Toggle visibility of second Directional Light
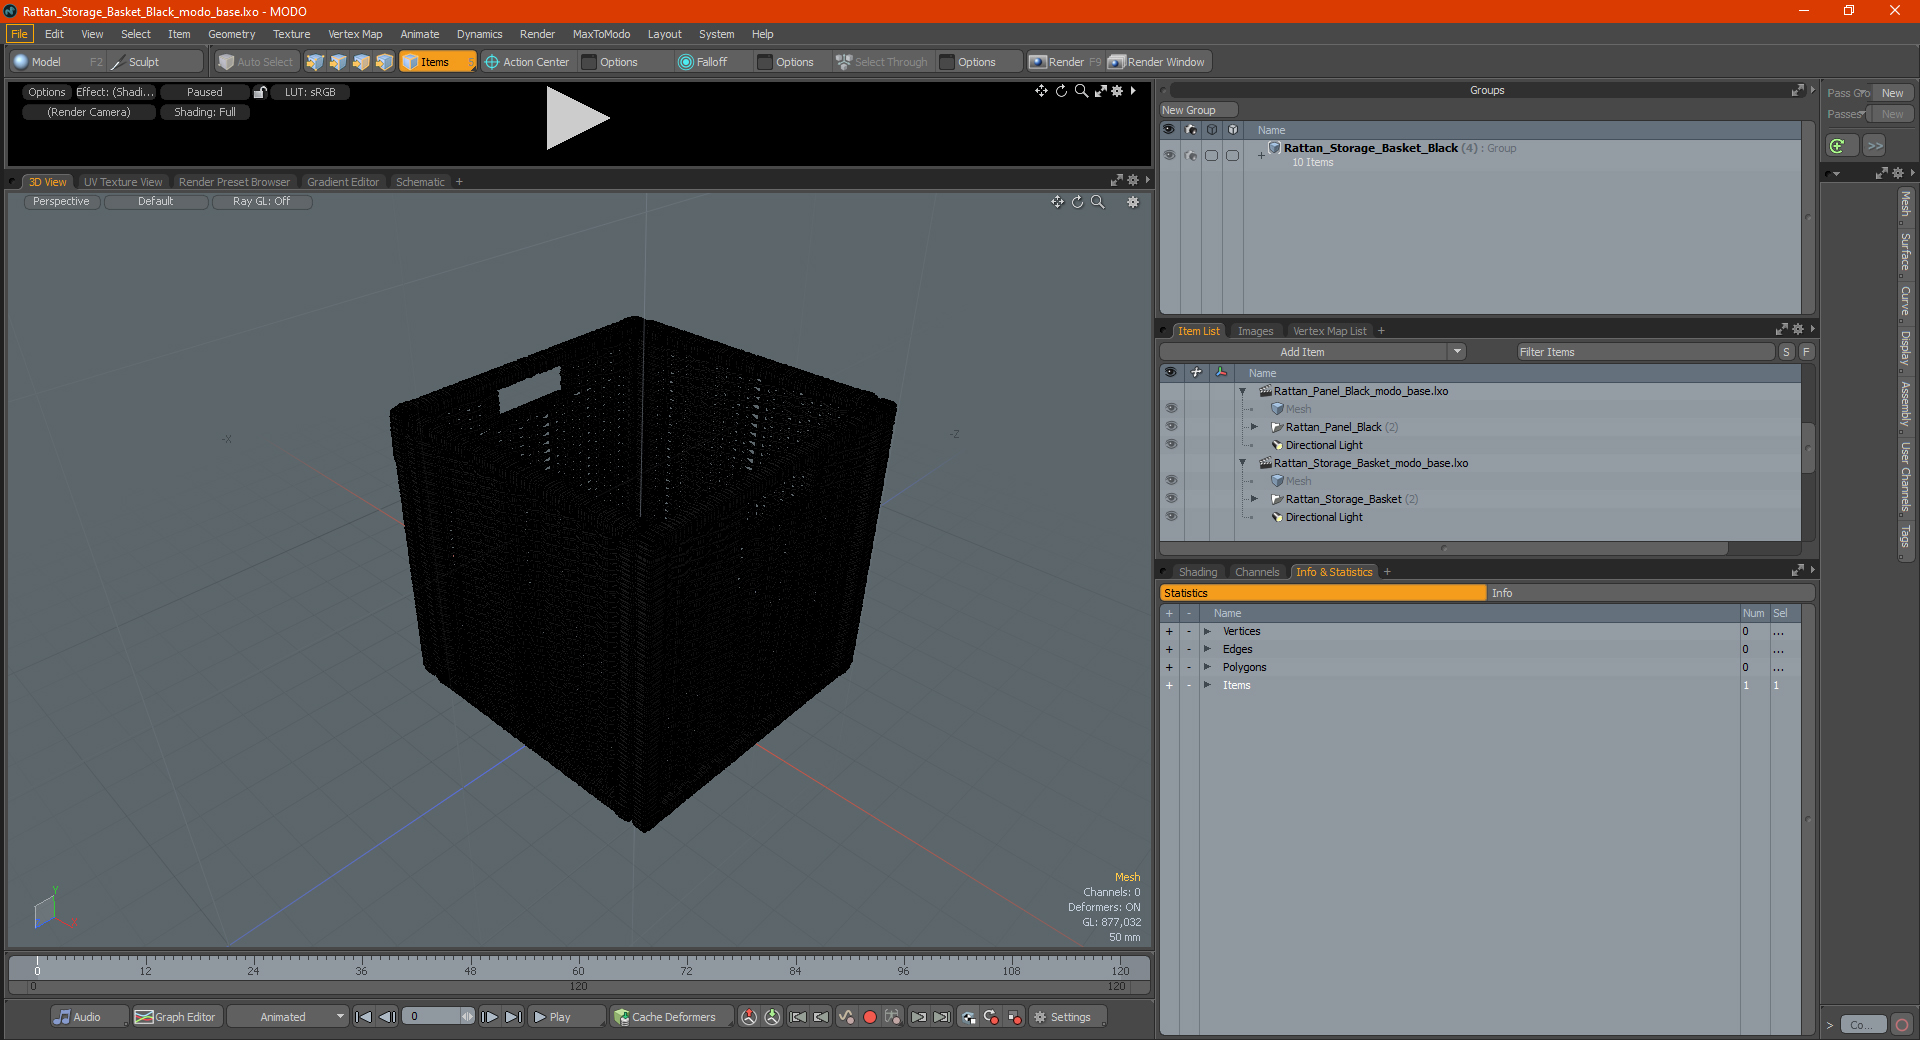Image resolution: width=1920 pixels, height=1040 pixels. pos(1171,517)
